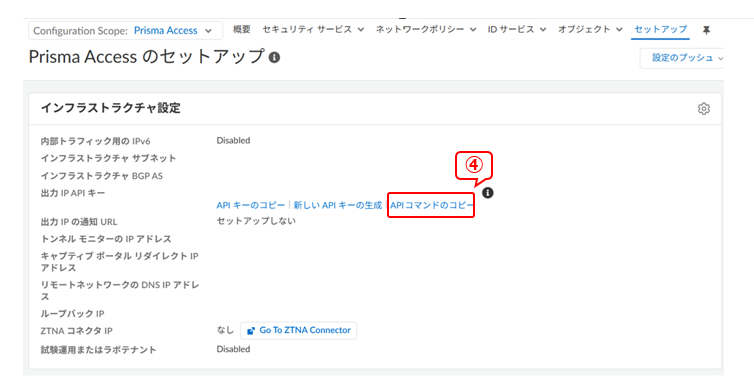Open Configuration Scope Prisma Access dropdown
The image size is (754, 391).
click(x=125, y=30)
